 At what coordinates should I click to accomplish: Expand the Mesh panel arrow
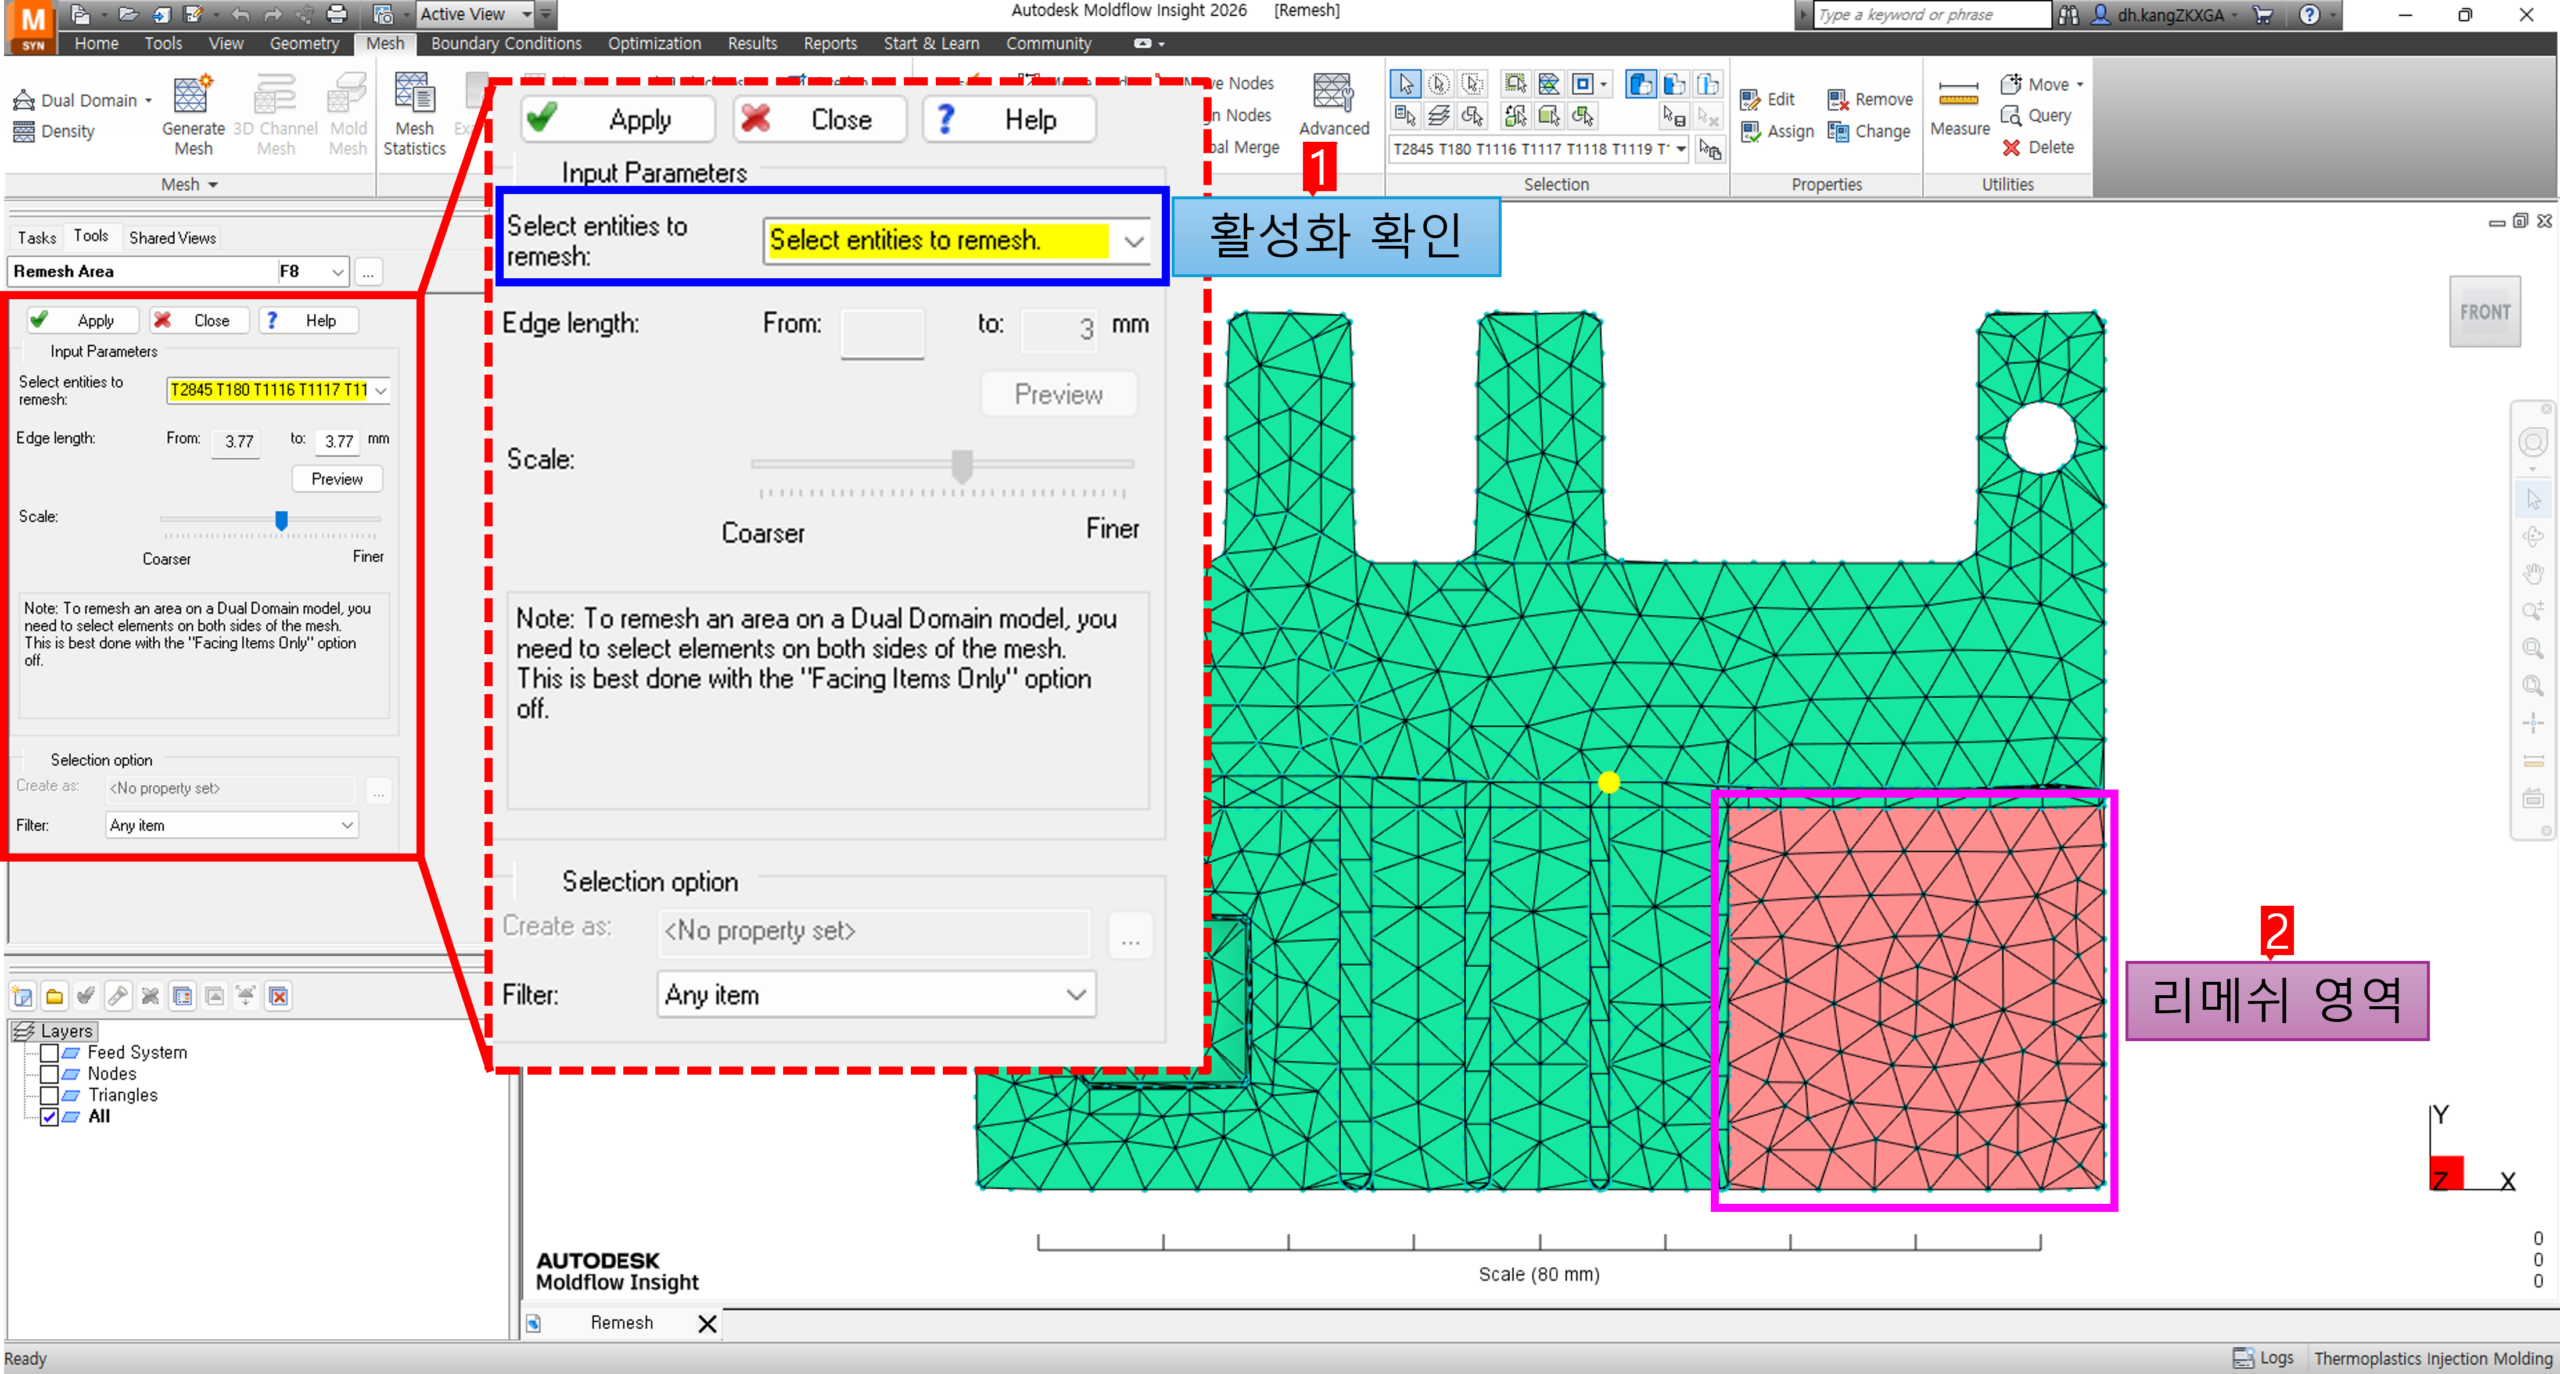[213, 185]
